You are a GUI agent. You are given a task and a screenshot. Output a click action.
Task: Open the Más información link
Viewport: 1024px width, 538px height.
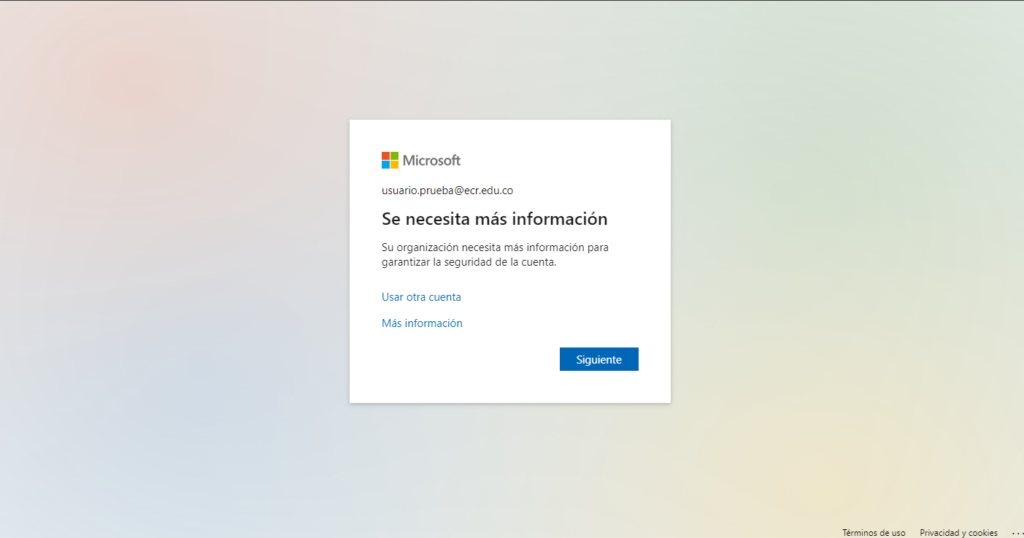tap(422, 323)
